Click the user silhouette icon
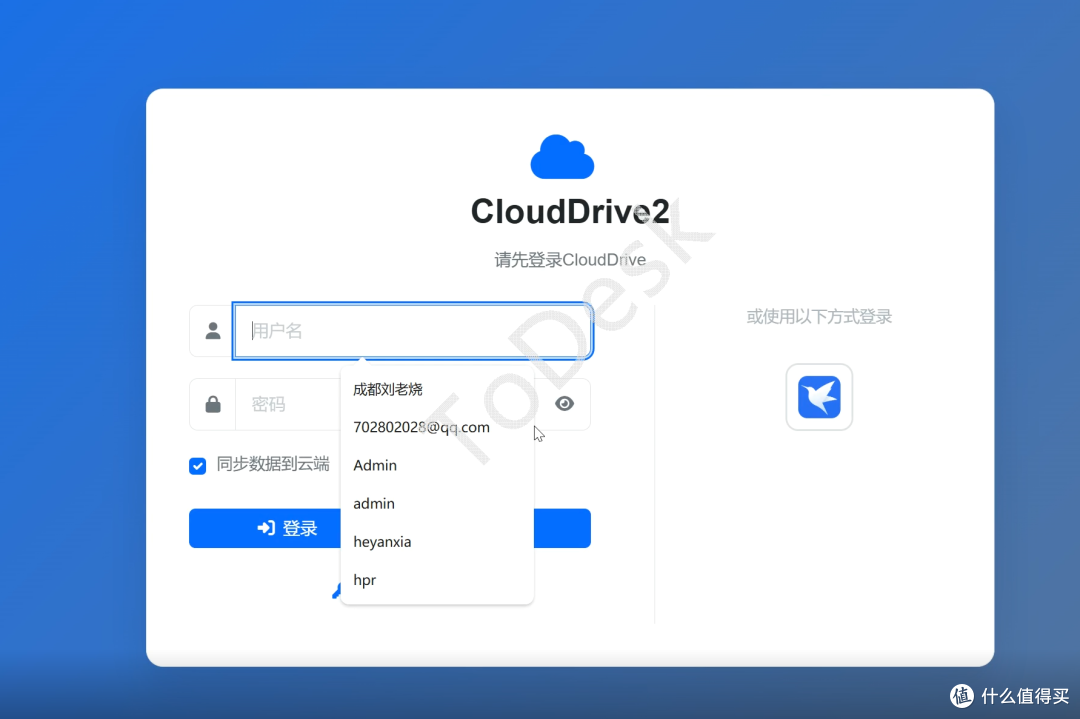1080x719 pixels. pyautogui.click(x=213, y=331)
